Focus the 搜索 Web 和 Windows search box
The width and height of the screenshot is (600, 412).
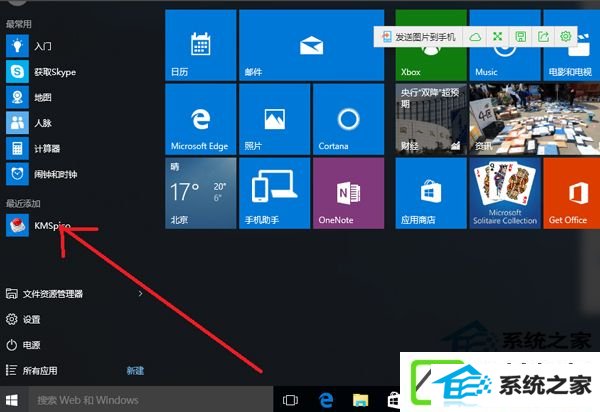click(x=150, y=400)
